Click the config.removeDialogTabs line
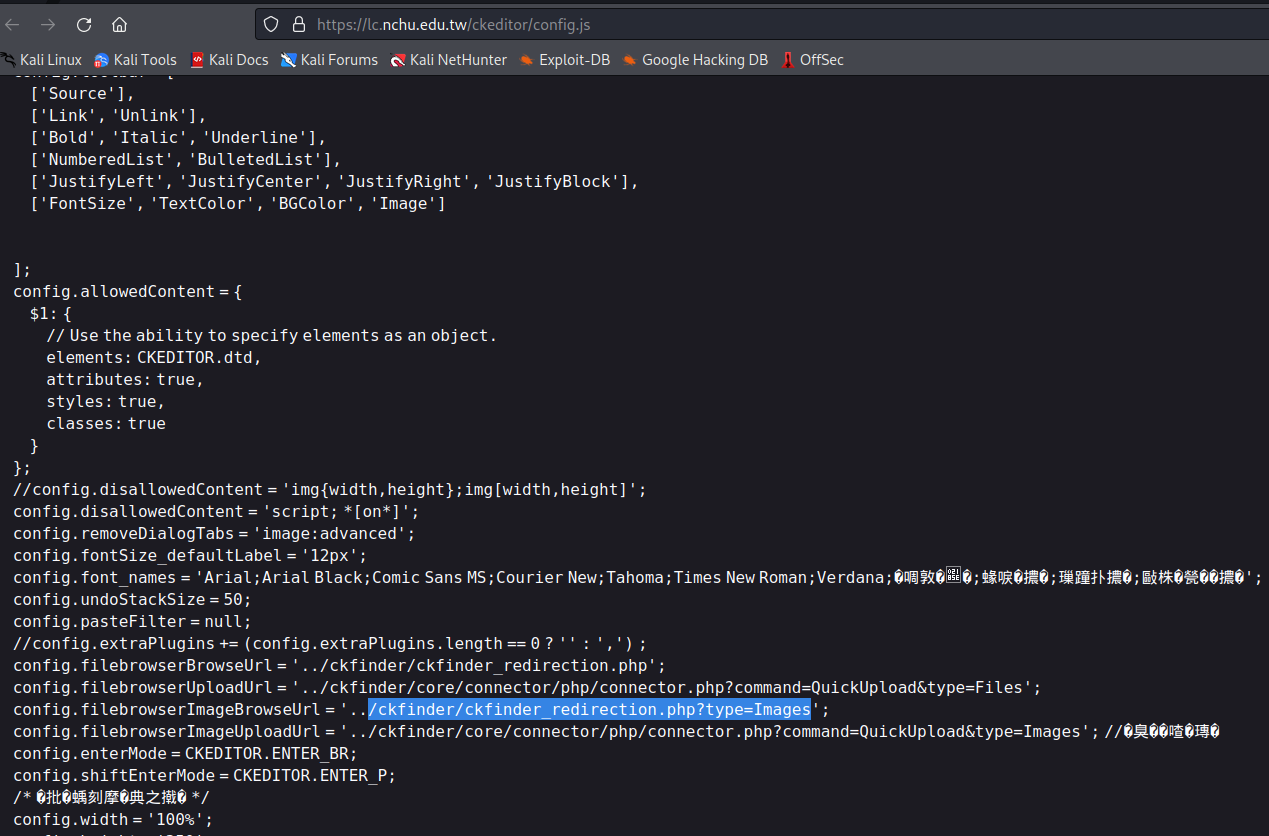This screenshot has width=1269, height=836. (x=214, y=534)
